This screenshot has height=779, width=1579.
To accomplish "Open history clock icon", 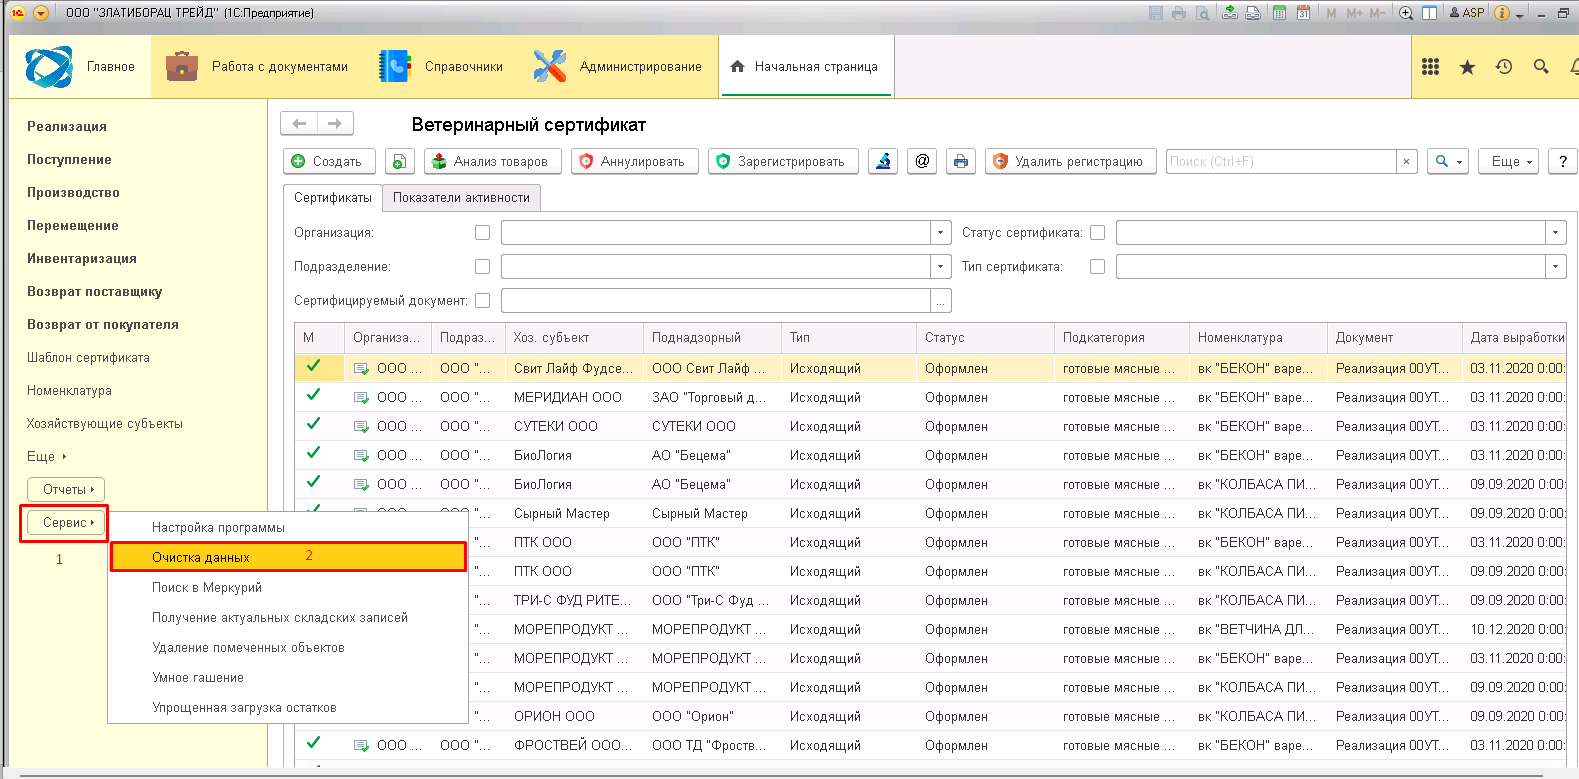I will (x=1504, y=67).
